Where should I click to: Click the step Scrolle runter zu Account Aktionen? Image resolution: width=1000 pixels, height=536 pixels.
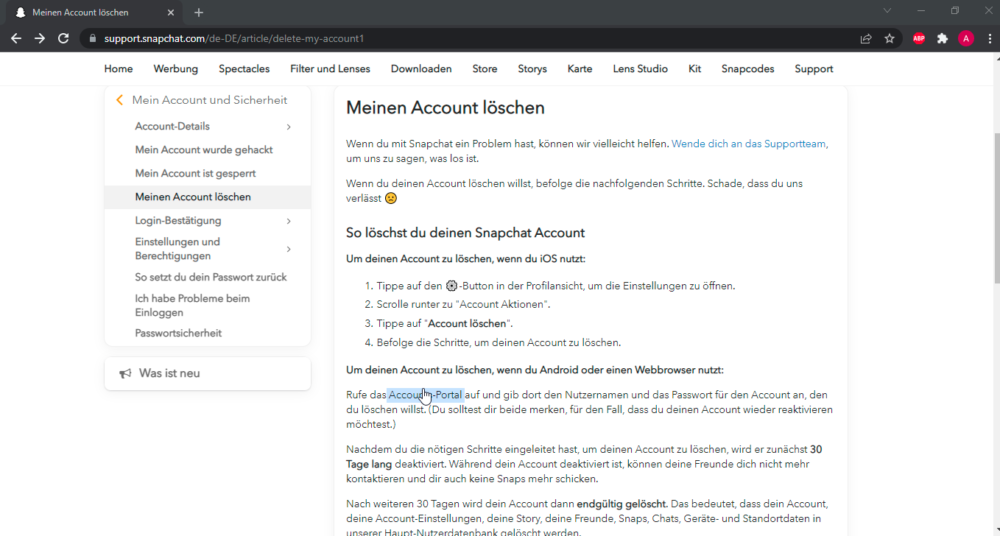(463, 304)
